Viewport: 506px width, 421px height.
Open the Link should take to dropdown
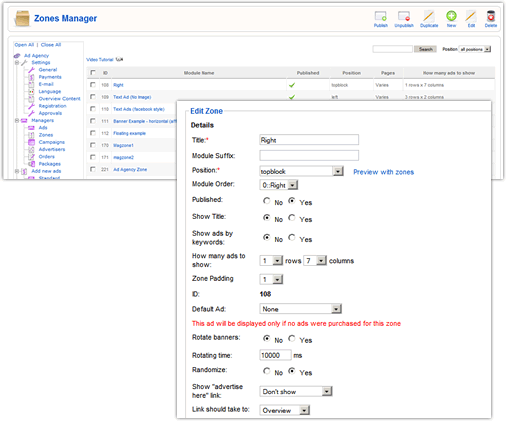pyautogui.click(x=285, y=410)
